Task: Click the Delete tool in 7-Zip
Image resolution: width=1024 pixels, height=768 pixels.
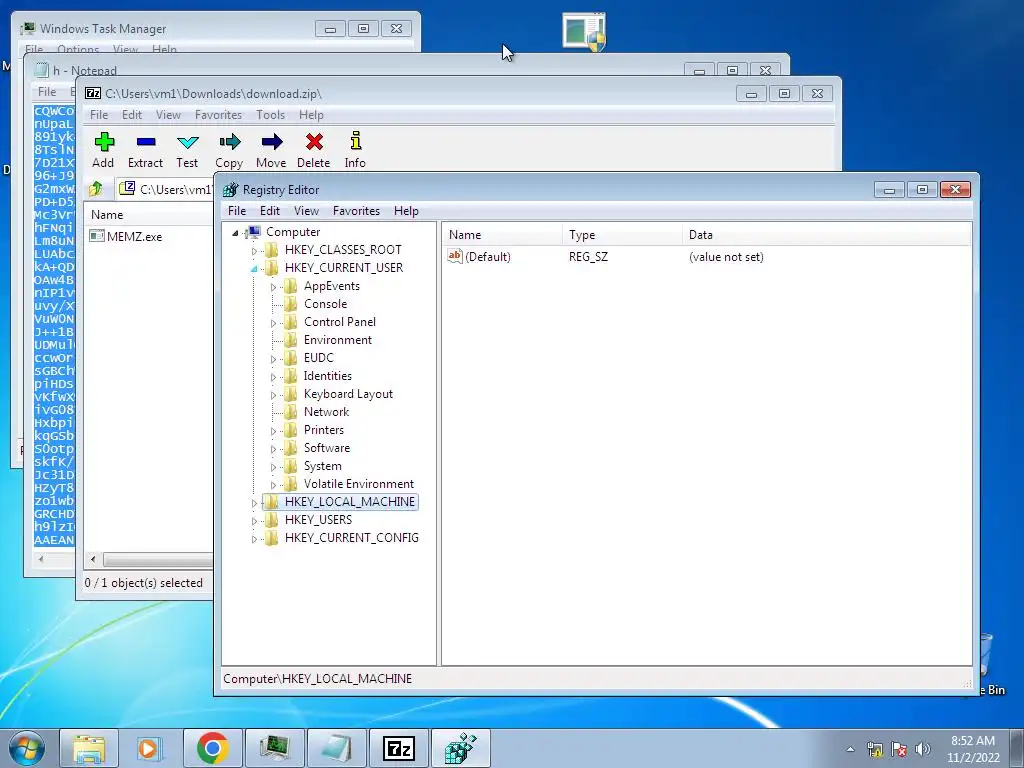Action: (313, 150)
